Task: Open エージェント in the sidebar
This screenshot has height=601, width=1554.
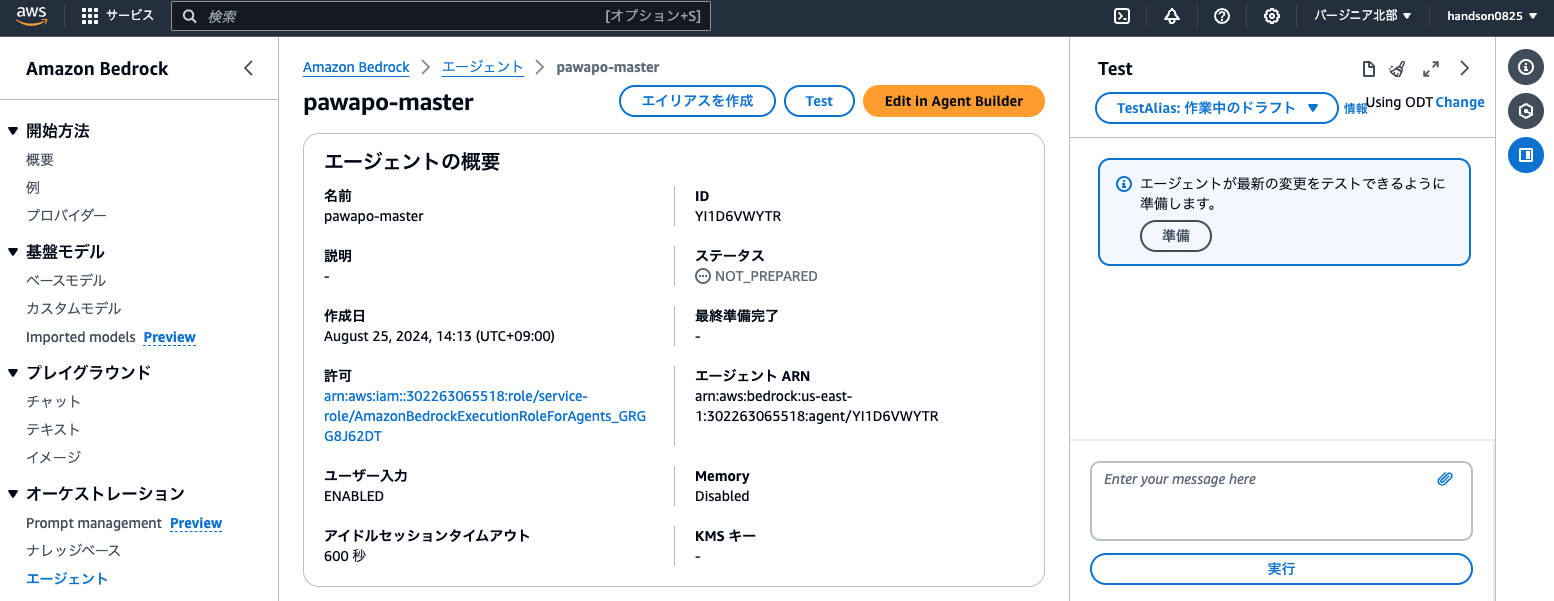Action: coord(67,579)
